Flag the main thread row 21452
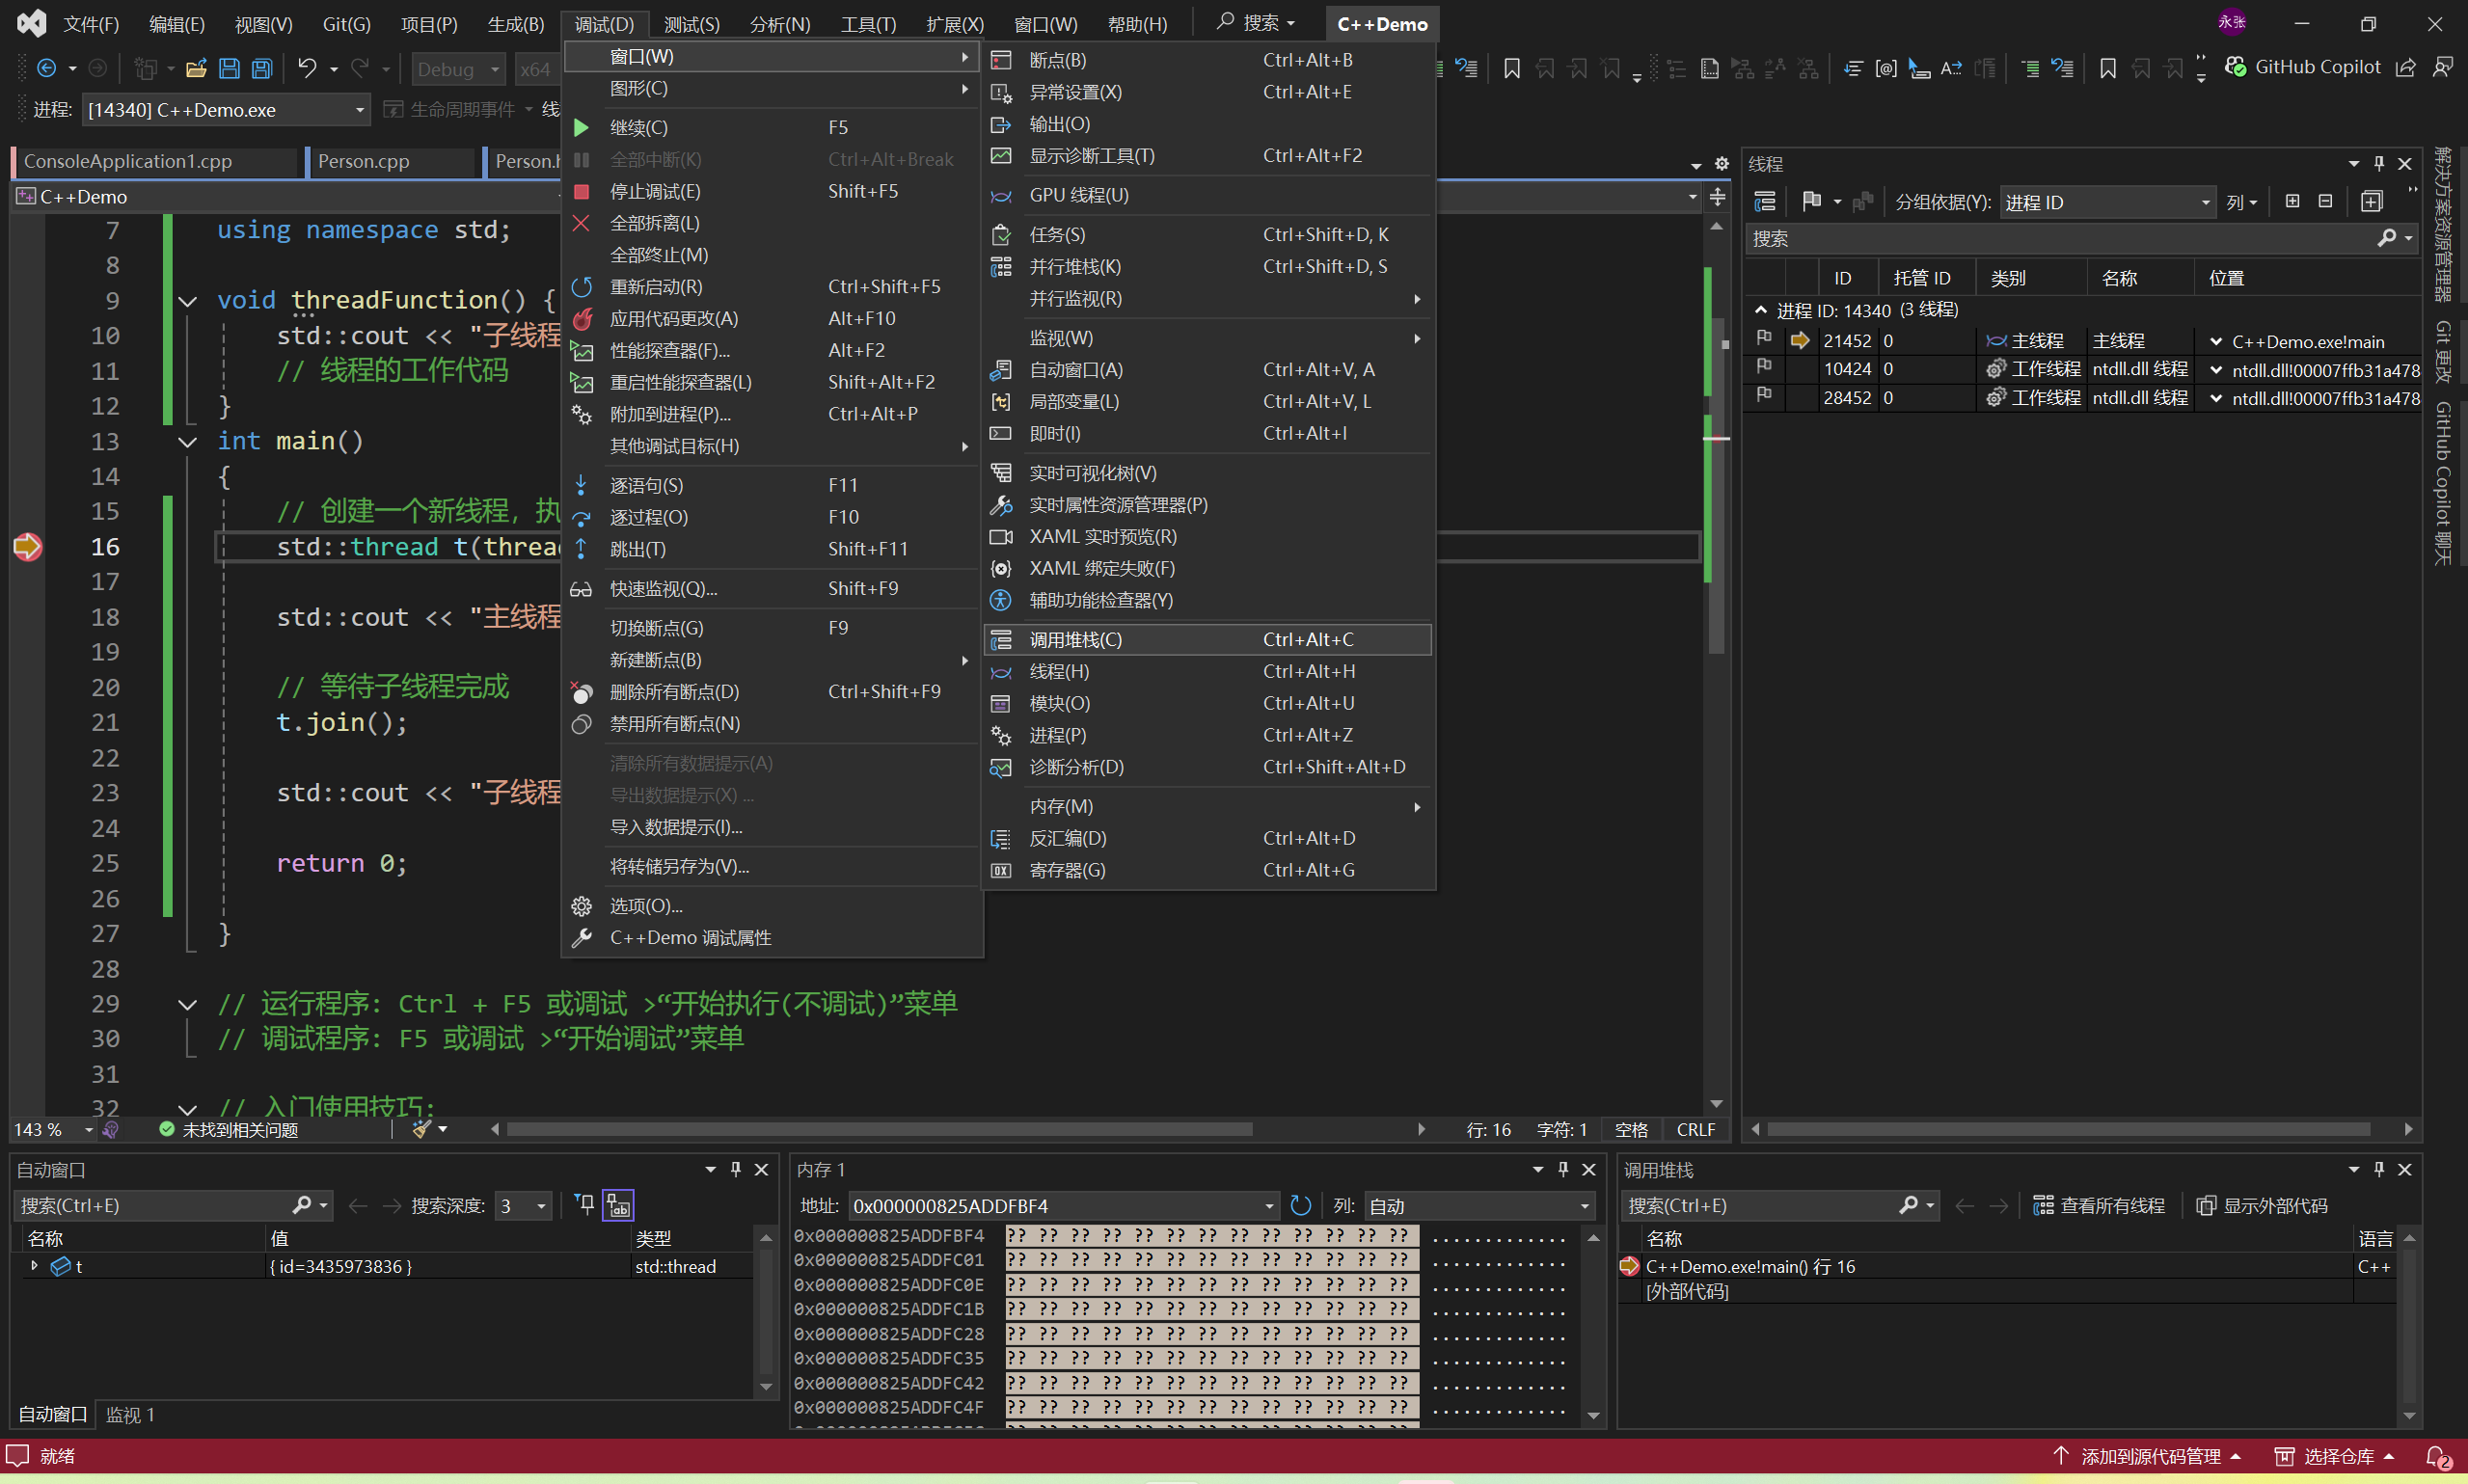This screenshot has height=1484, width=2468. (1764, 339)
